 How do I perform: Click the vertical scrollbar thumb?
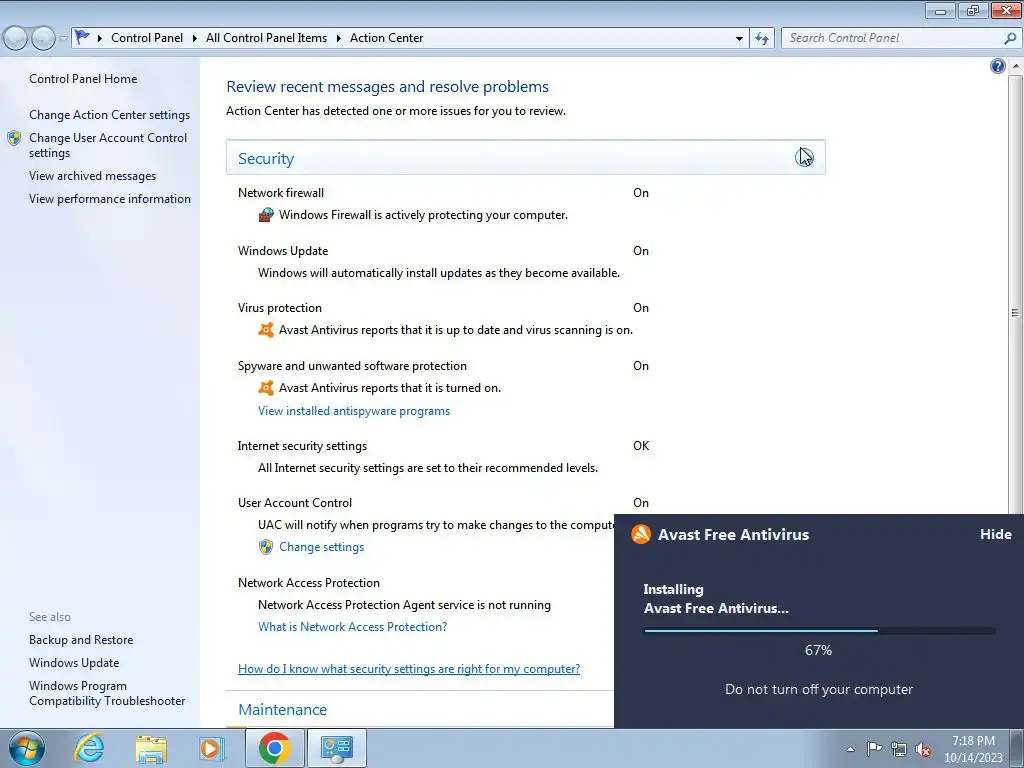pos(1016,313)
